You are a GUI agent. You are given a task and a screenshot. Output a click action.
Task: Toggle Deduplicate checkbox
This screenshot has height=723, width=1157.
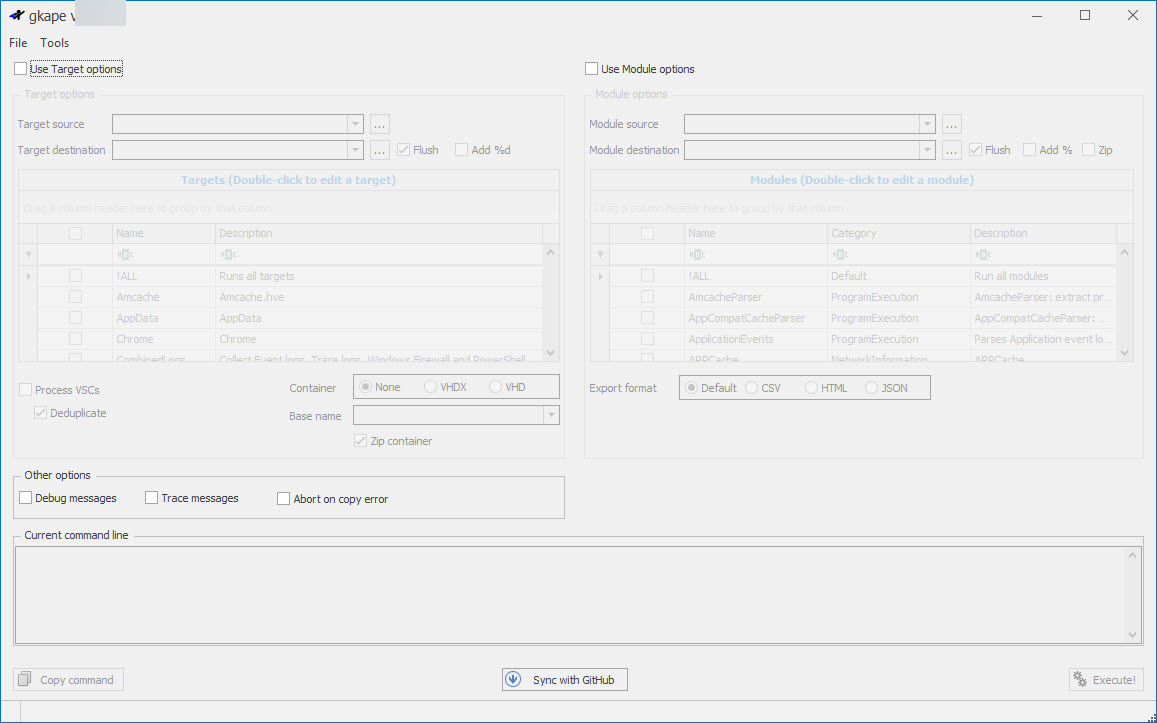(x=41, y=413)
